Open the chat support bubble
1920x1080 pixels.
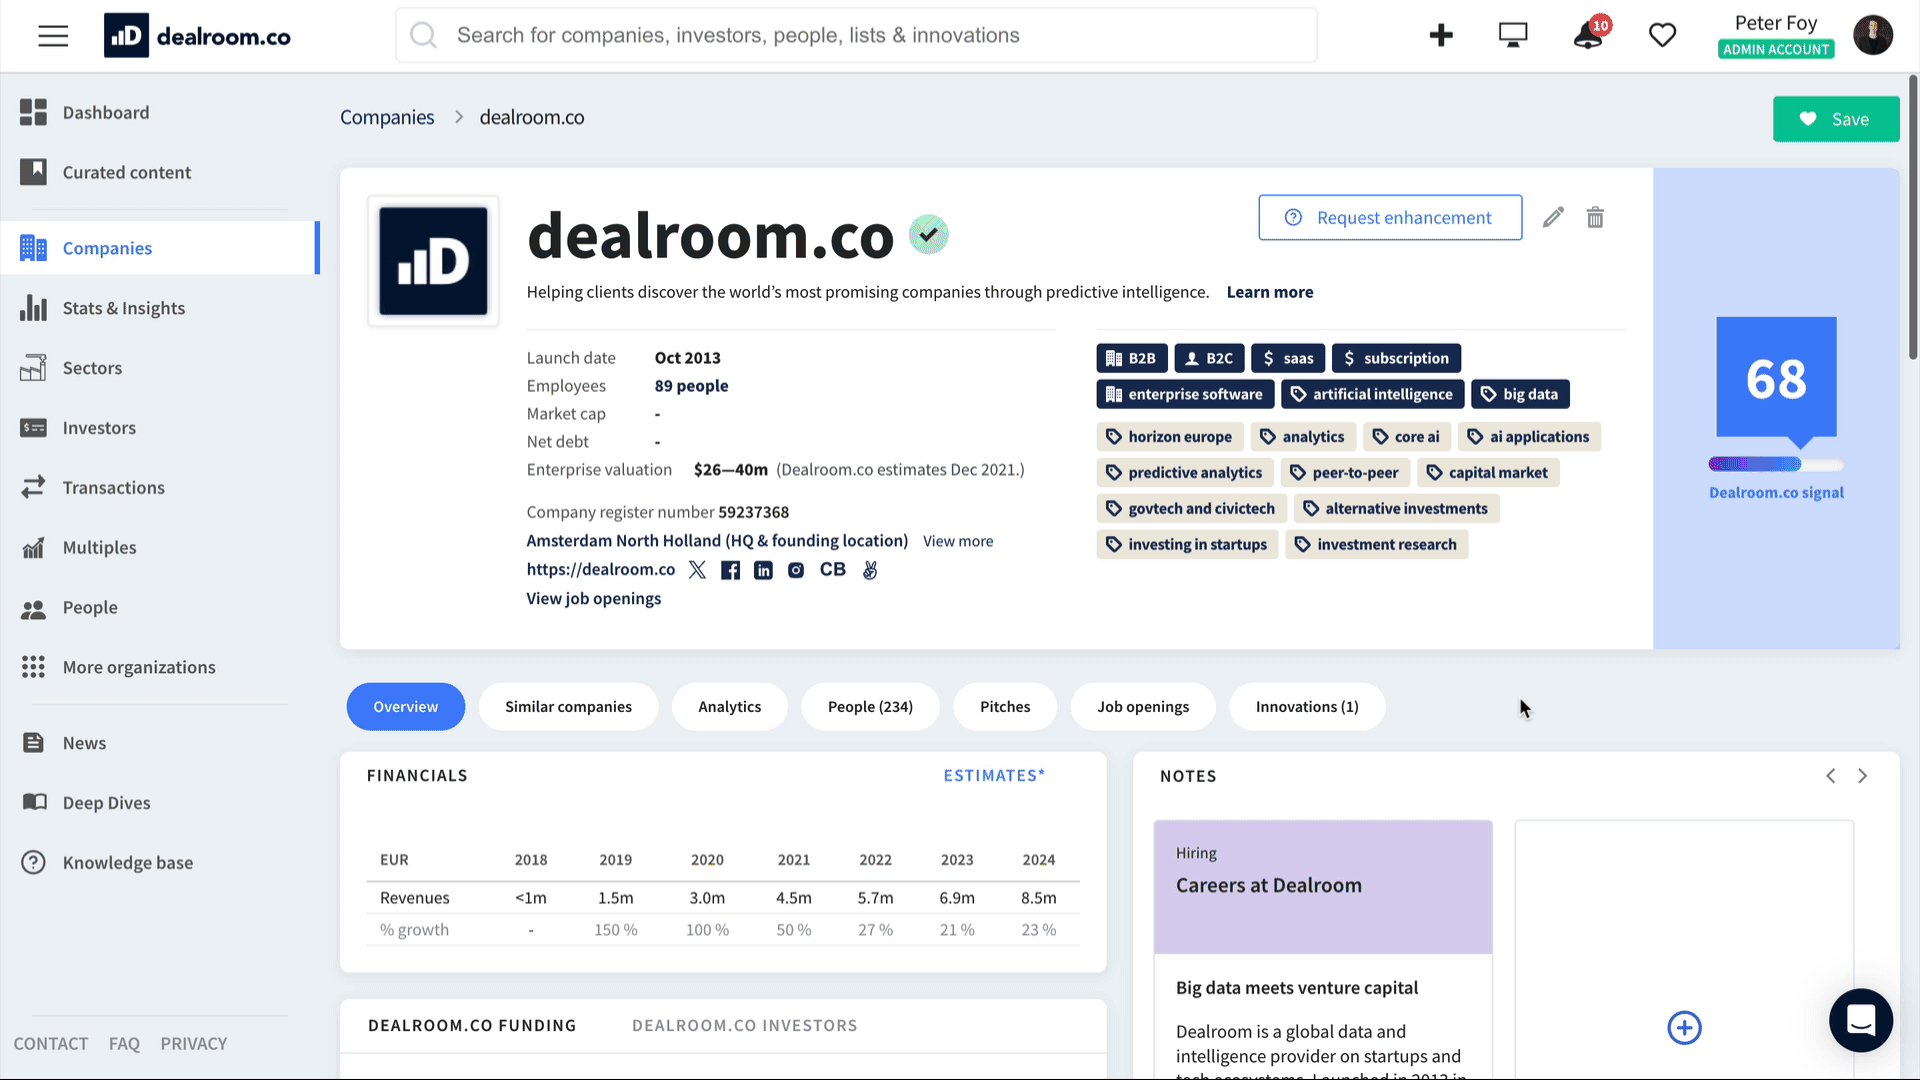coord(1861,1020)
